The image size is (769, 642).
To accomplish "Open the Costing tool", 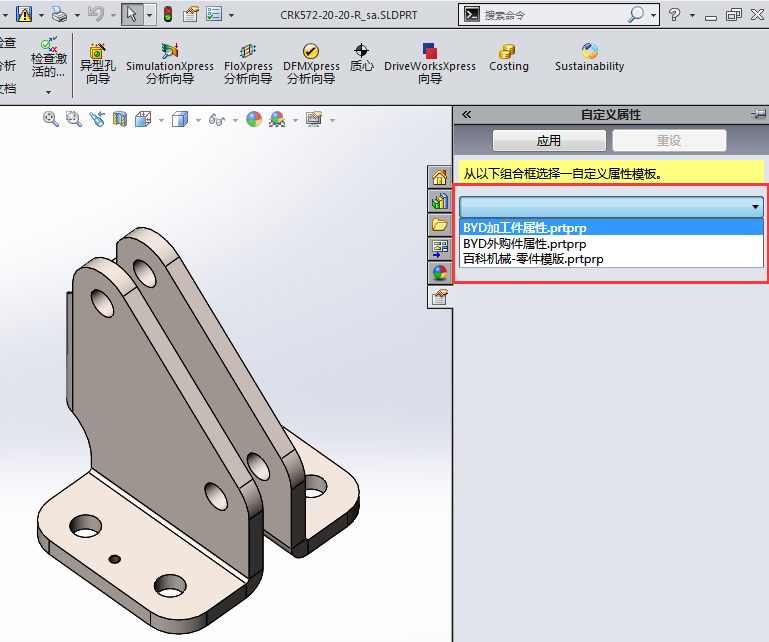I will click(509, 58).
